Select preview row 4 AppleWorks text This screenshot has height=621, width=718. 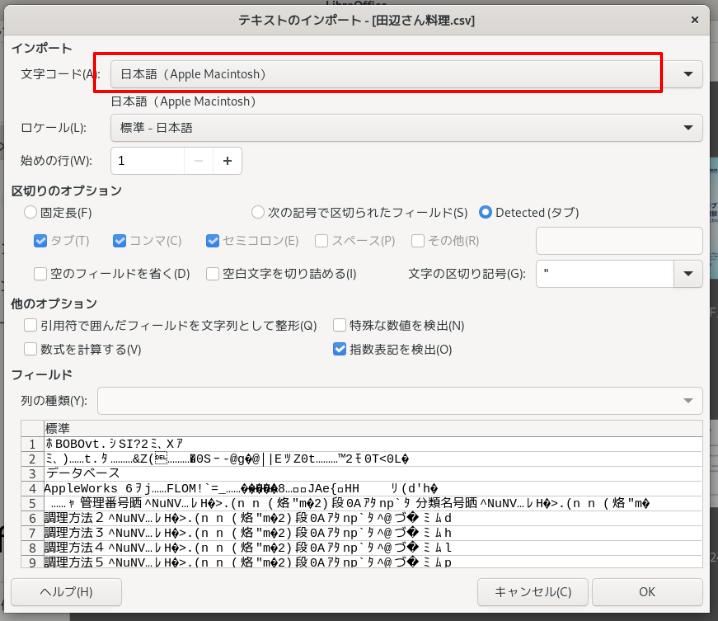pos(373,488)
